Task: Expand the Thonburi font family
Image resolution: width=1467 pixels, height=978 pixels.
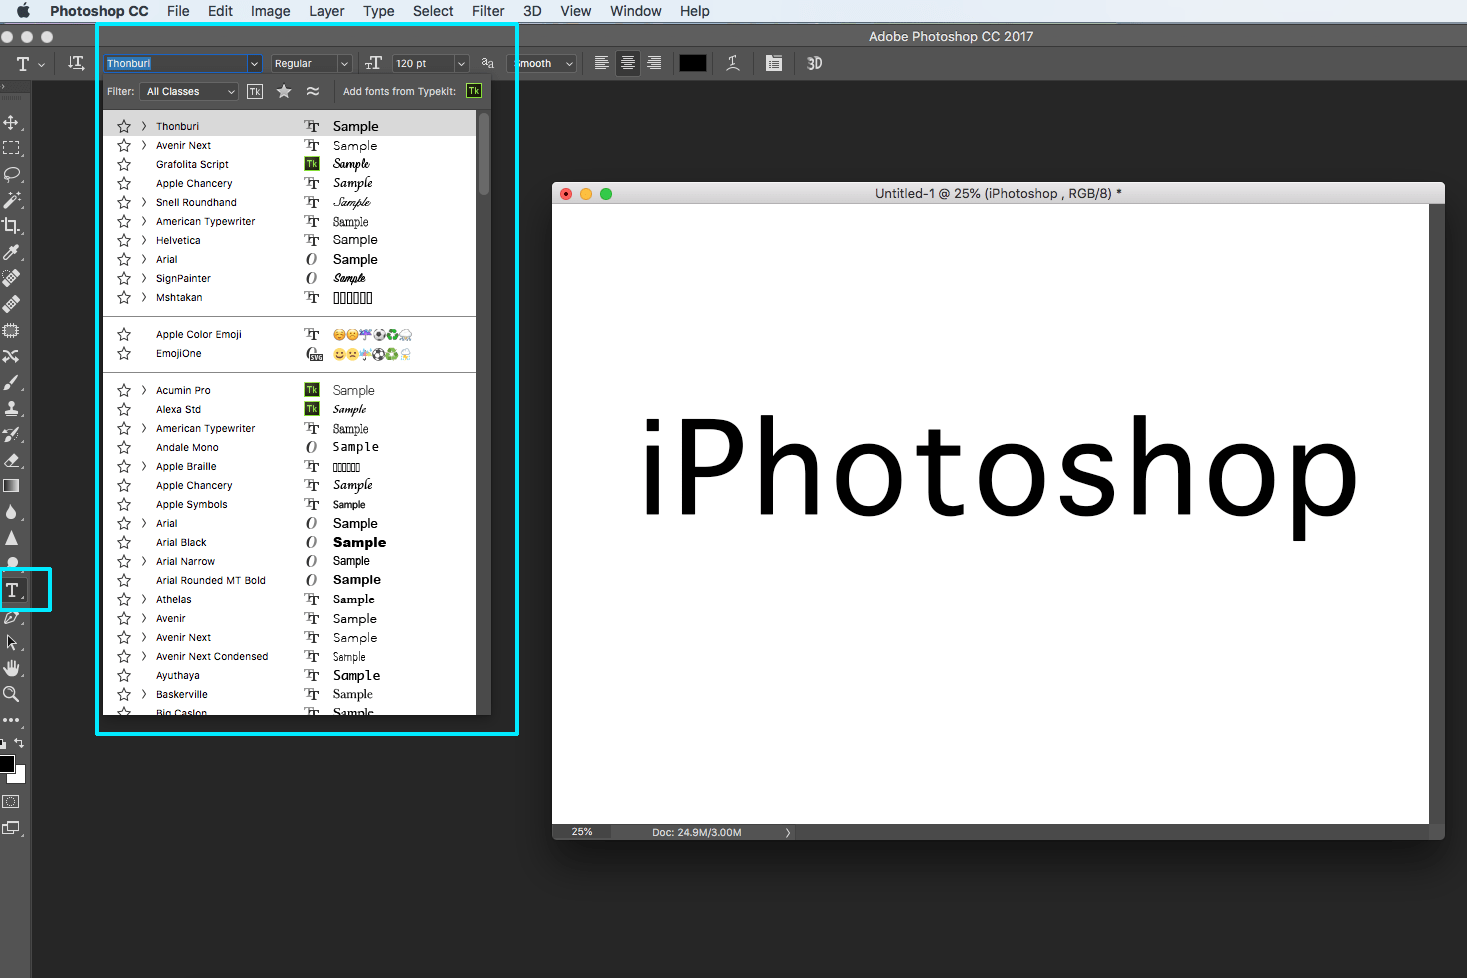Action: point(144,126)
